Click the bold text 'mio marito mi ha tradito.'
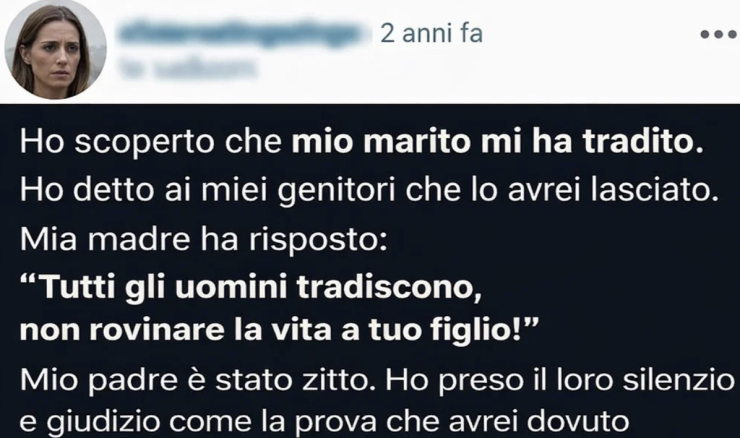The image size is (740, 438). click(497, 141)
